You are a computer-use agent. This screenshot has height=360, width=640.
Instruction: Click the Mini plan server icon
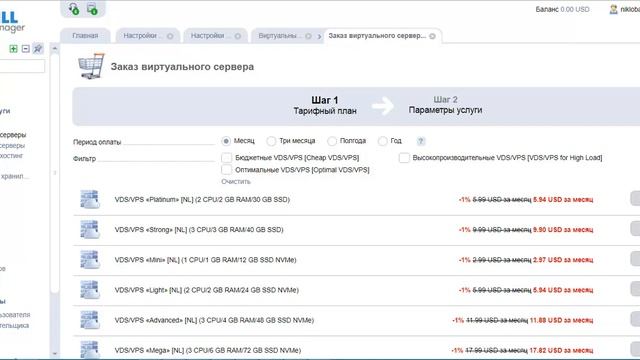(x=90, y=260)
